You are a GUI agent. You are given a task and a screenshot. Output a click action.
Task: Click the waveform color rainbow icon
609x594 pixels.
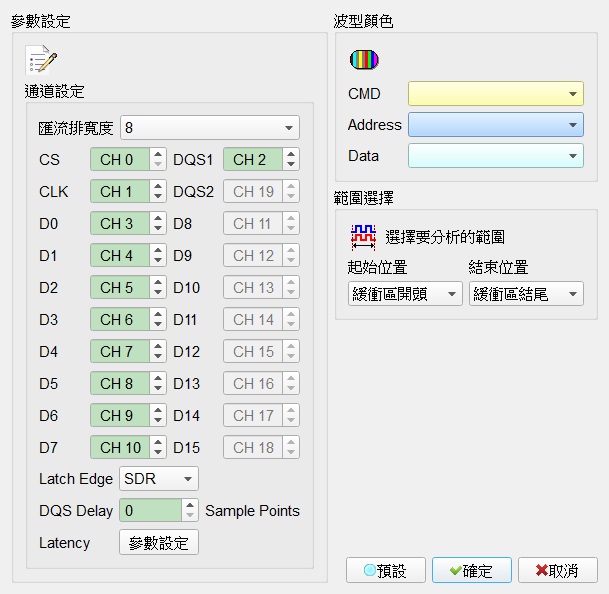tap(364, 60)
